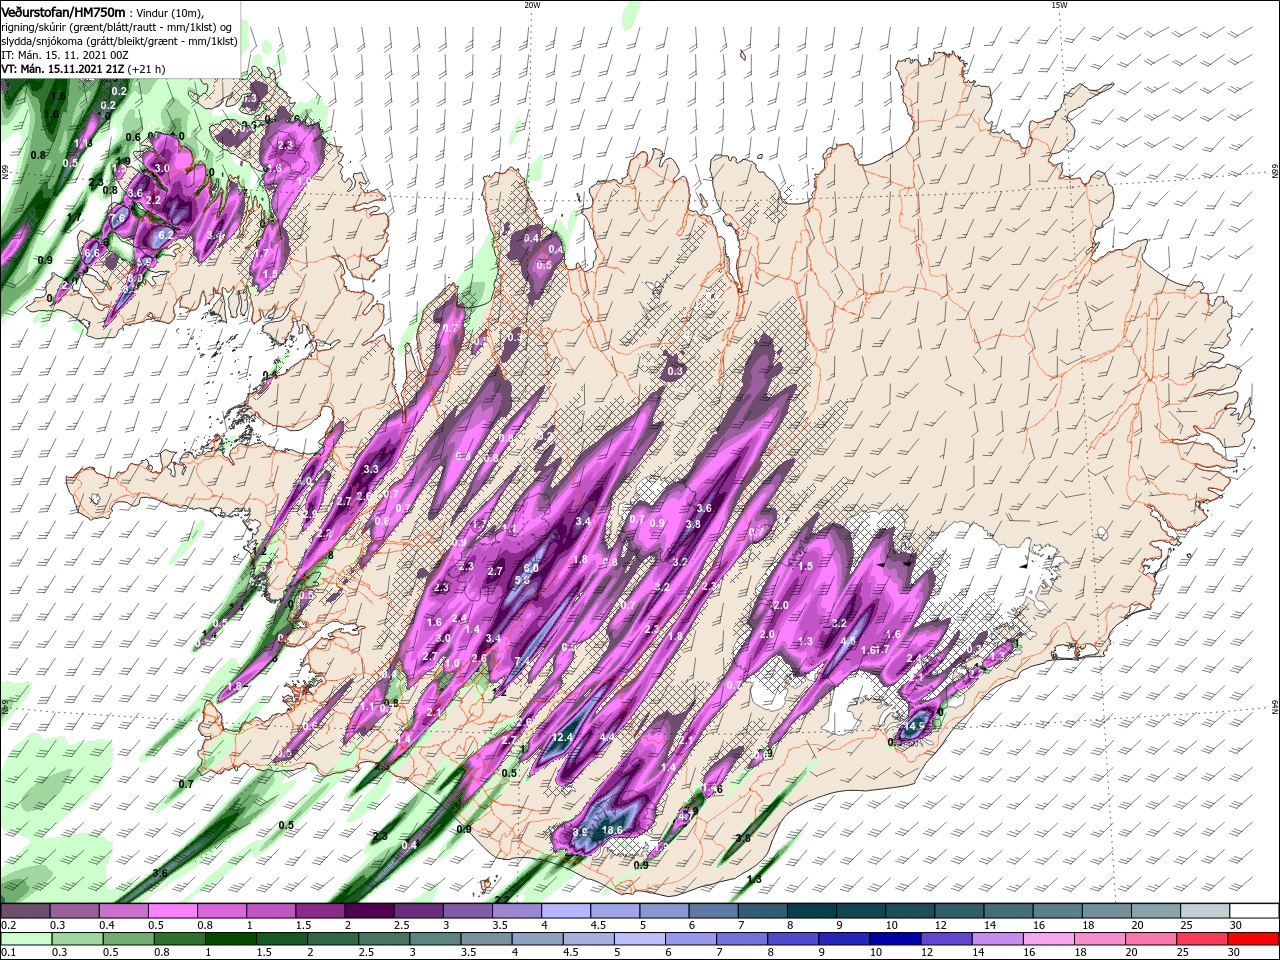Click the 'rigning/skúrir' legend description line
The height and width of the screenshot is (960, 1280).
click(x=116, y=26)
